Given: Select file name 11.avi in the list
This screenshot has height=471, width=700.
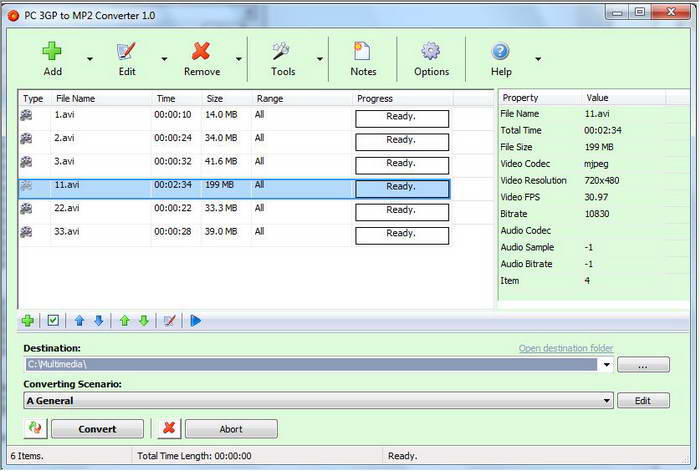Looking at the screenshot, I should (67, 184).
